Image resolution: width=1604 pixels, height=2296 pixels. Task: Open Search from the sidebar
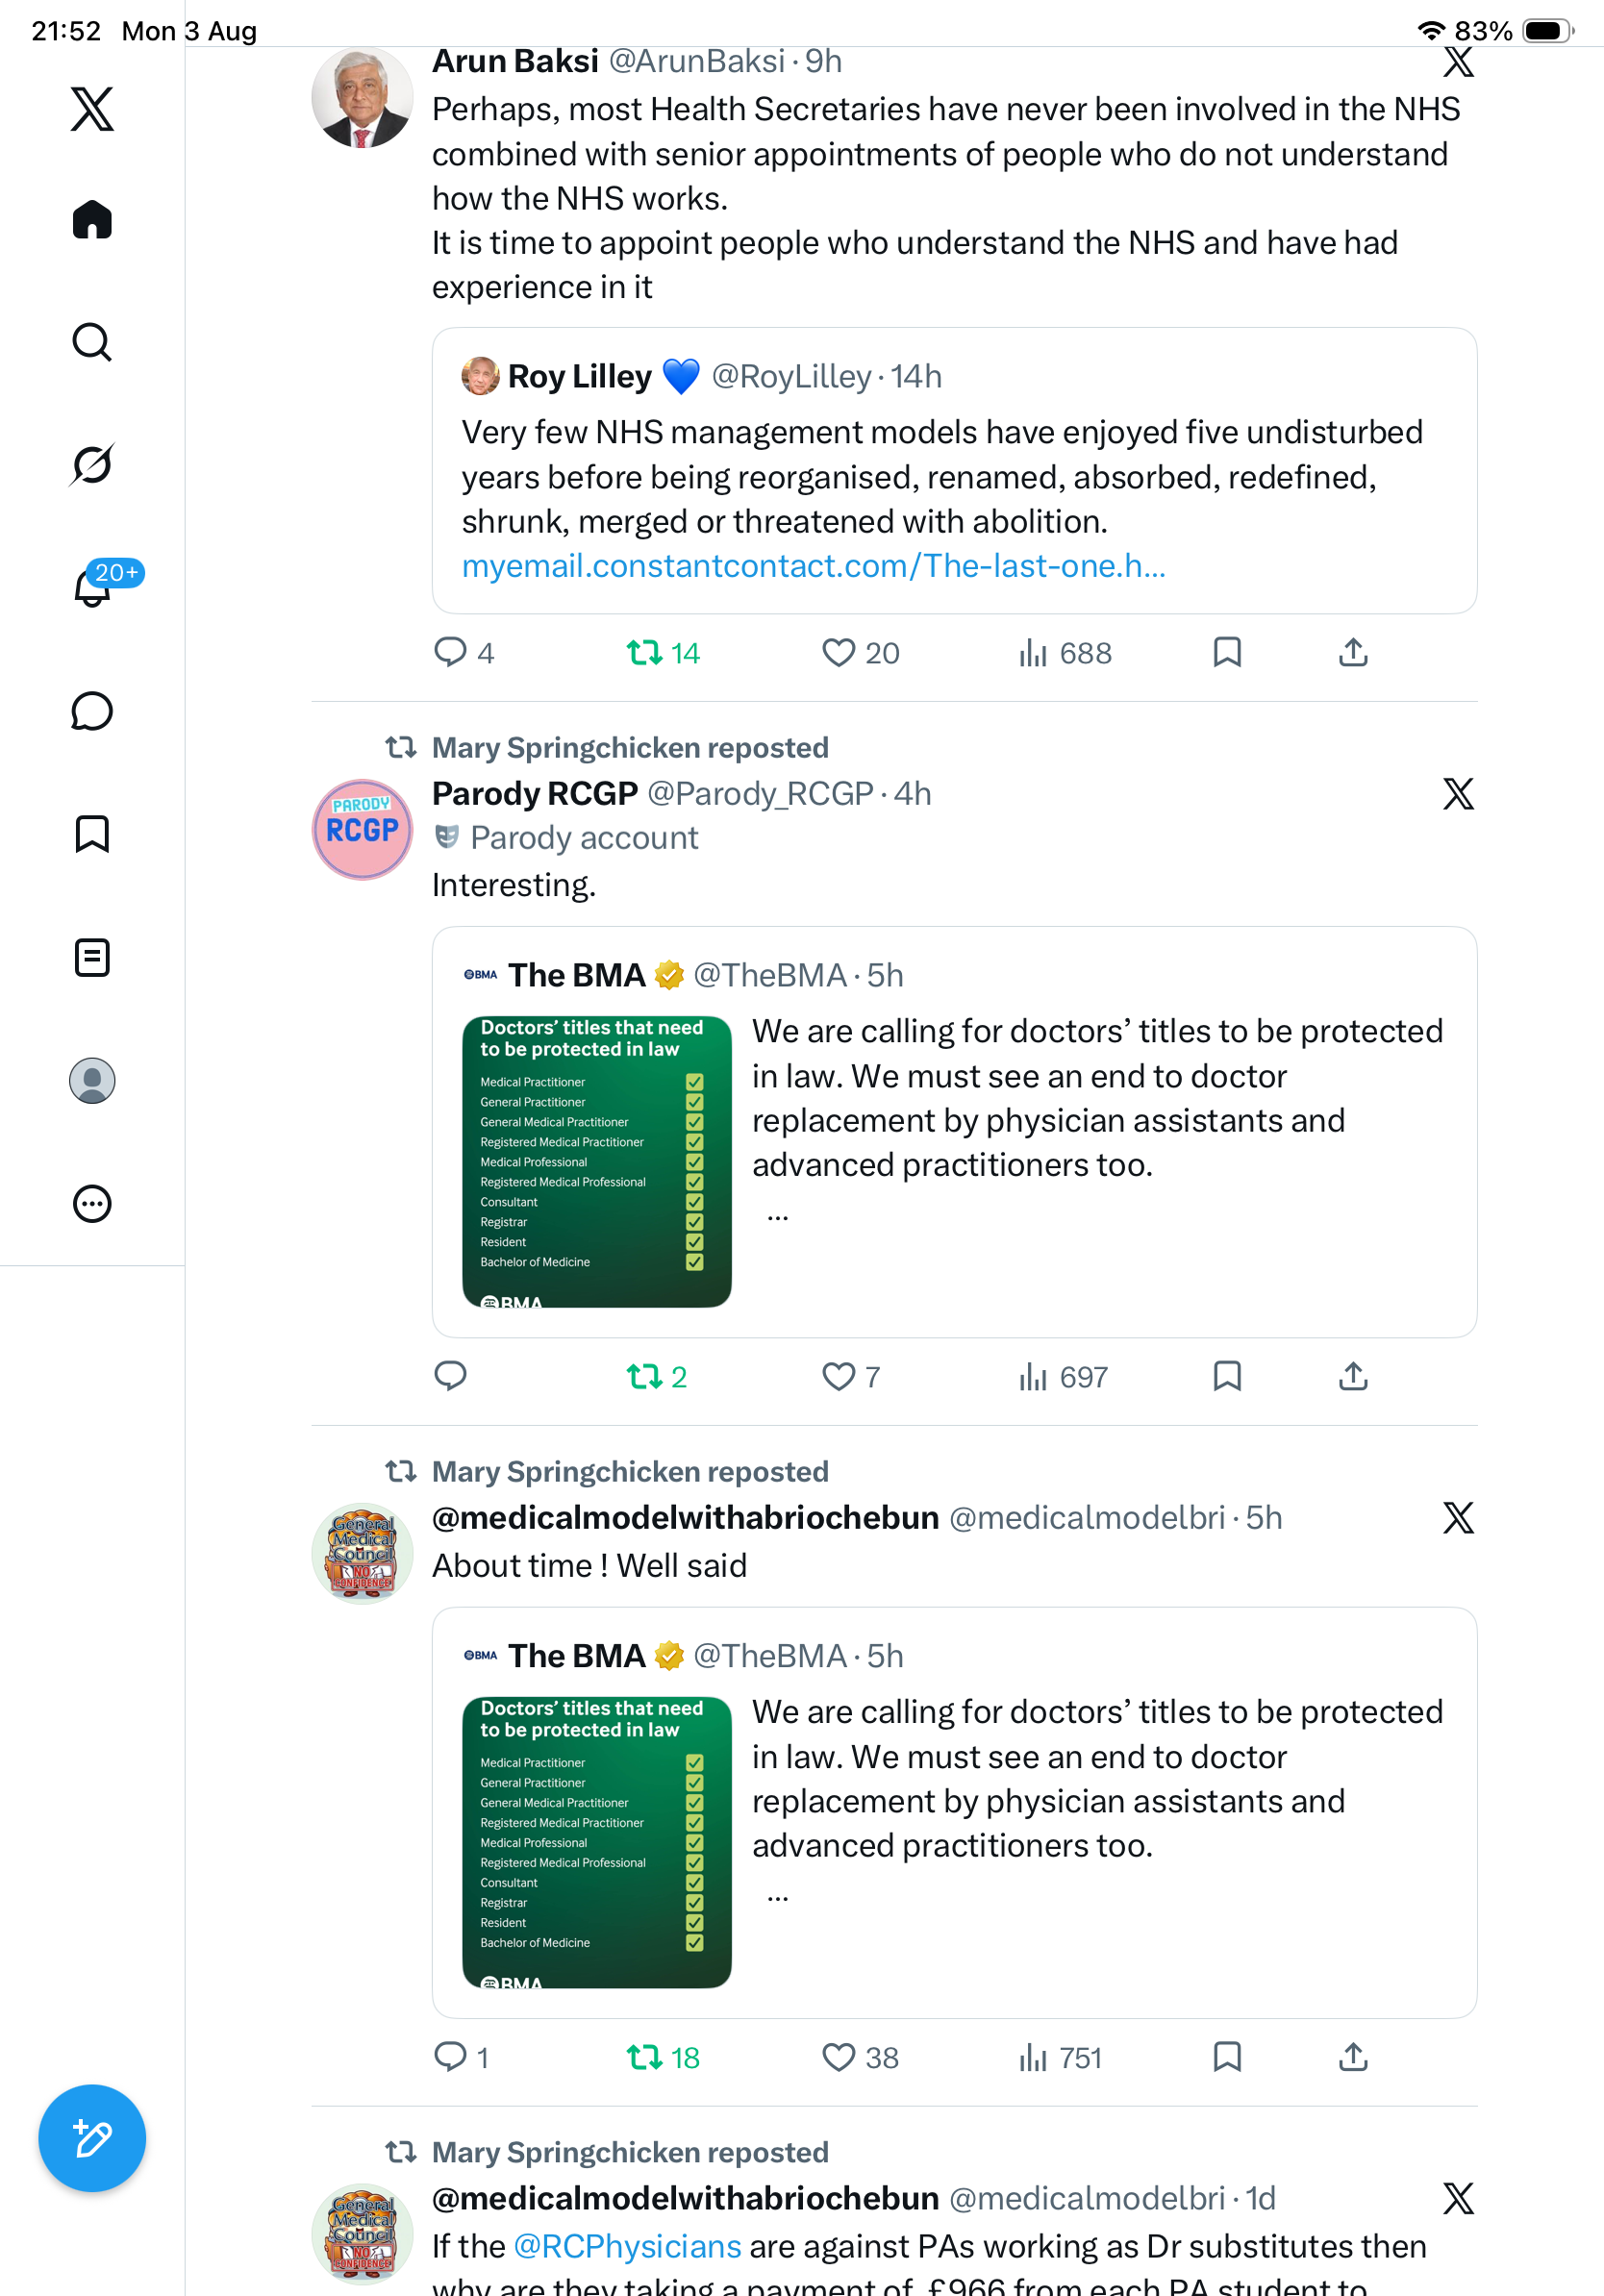(92, 342)
